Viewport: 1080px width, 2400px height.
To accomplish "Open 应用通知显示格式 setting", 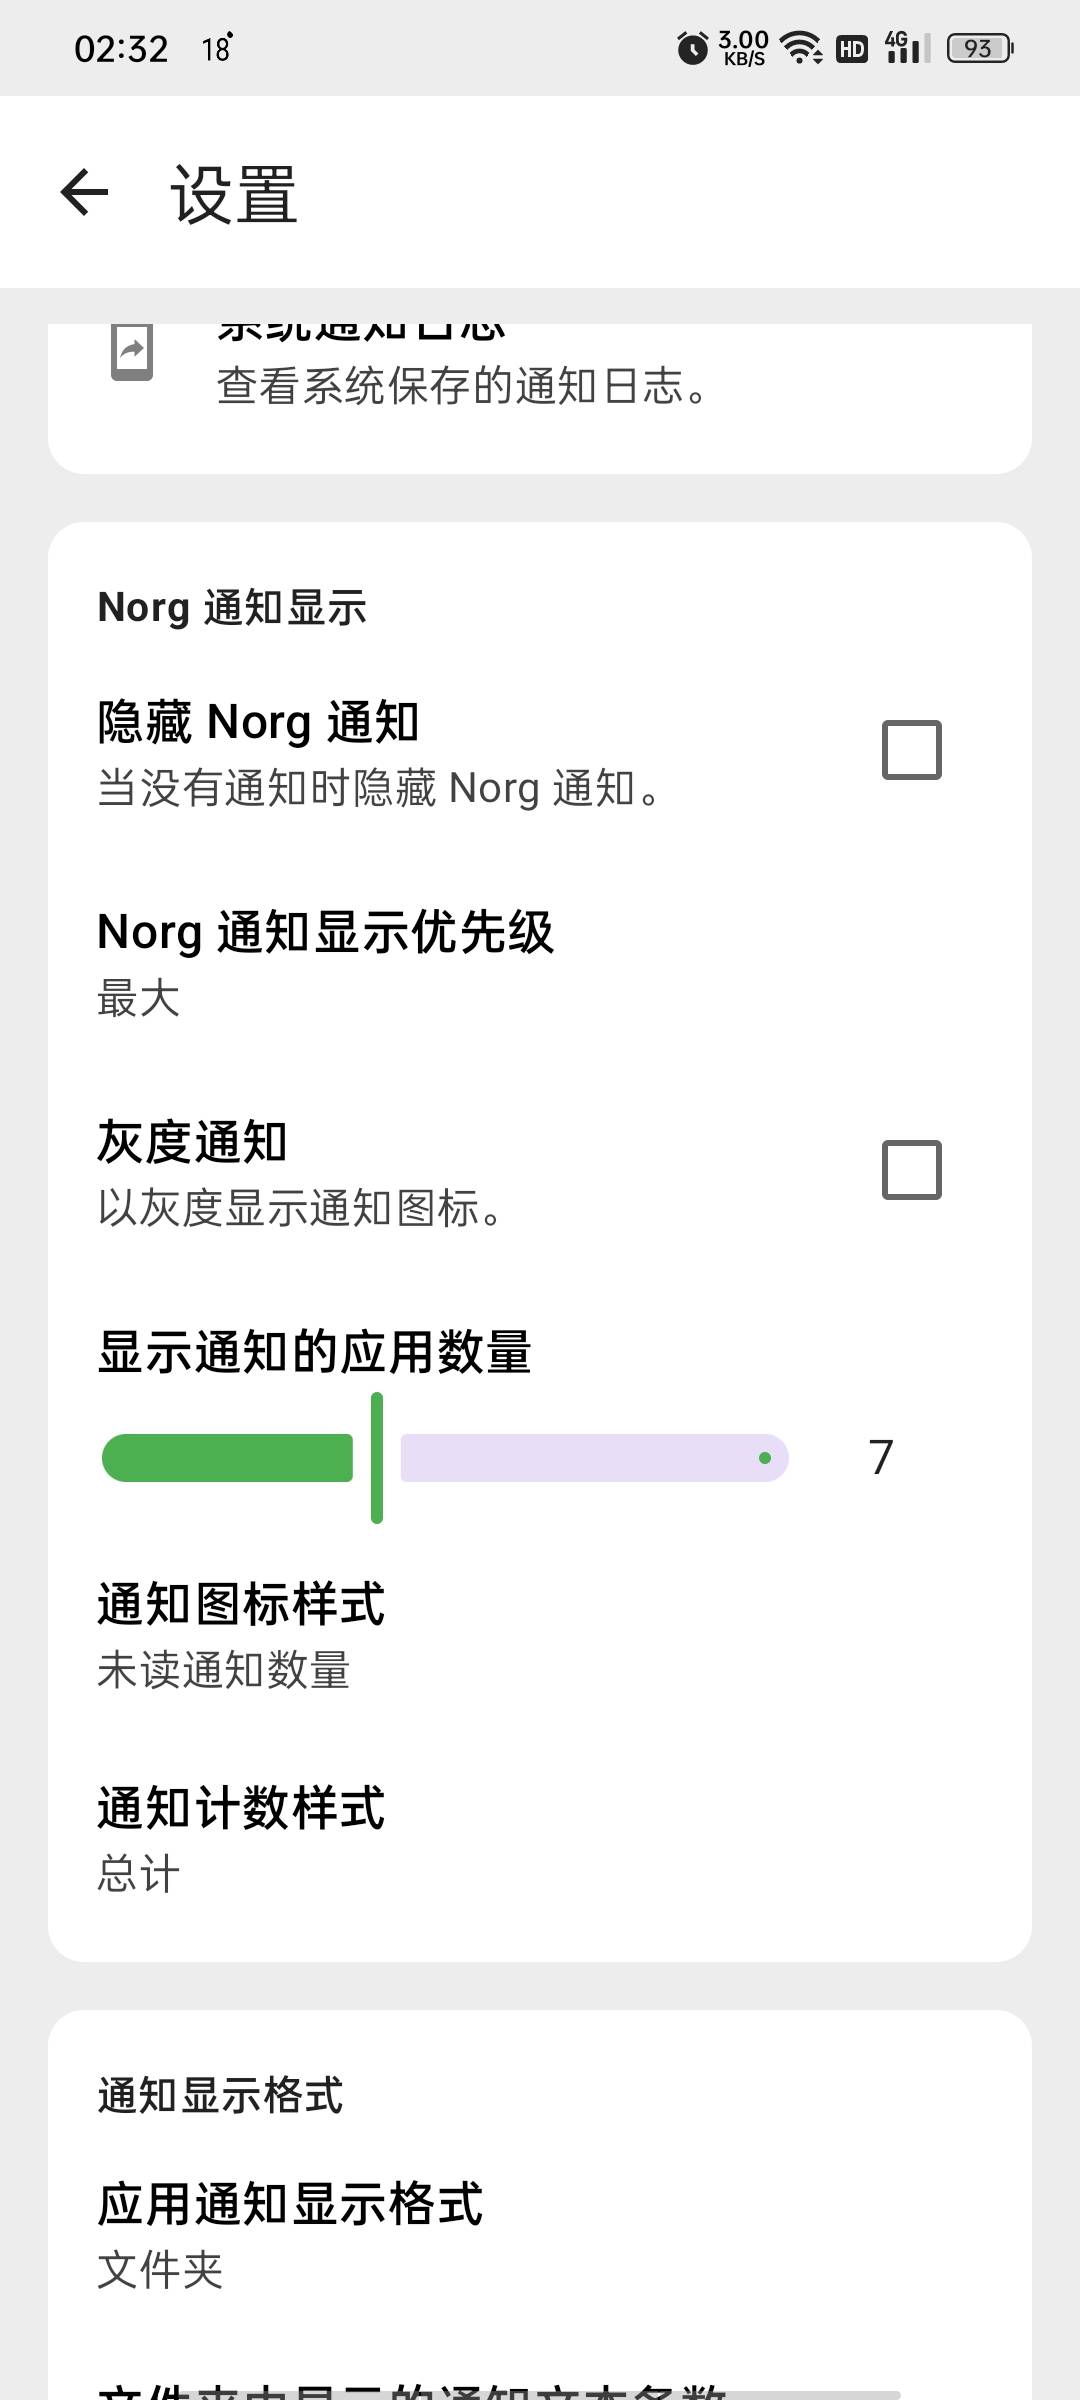I will click(x=540, y=2236).
